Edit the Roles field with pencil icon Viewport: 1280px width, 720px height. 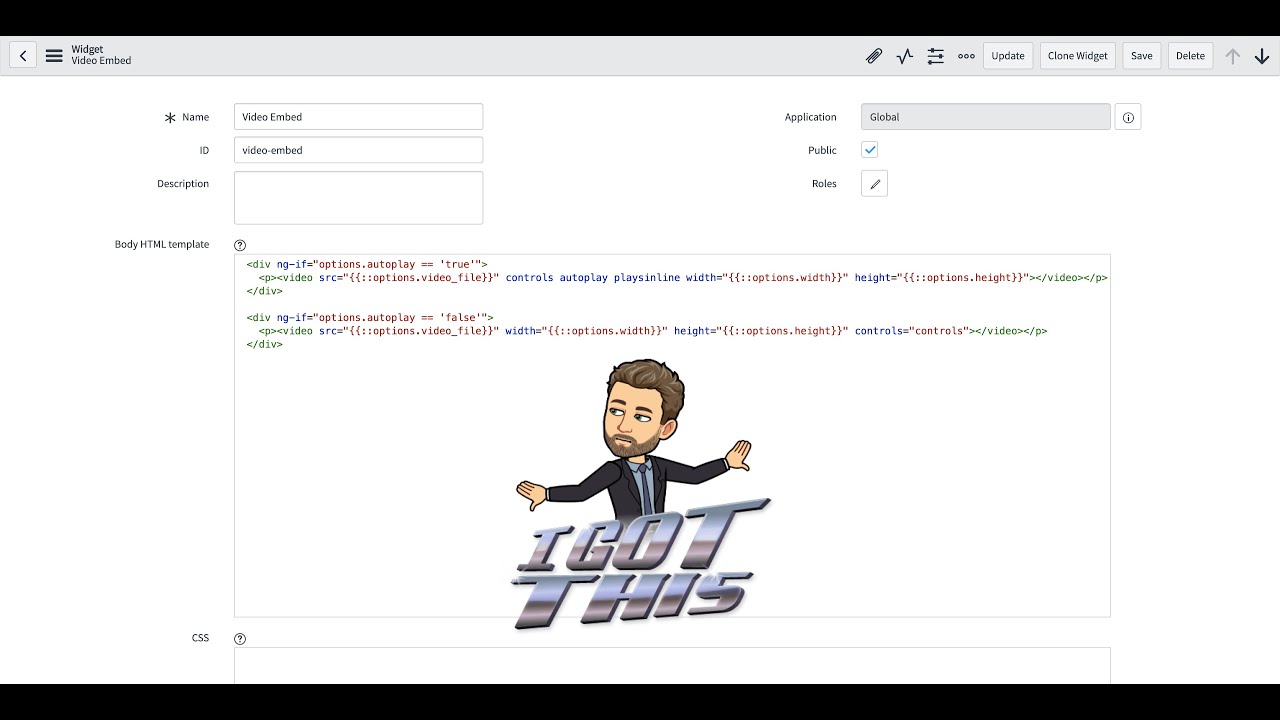coord(873,183)
